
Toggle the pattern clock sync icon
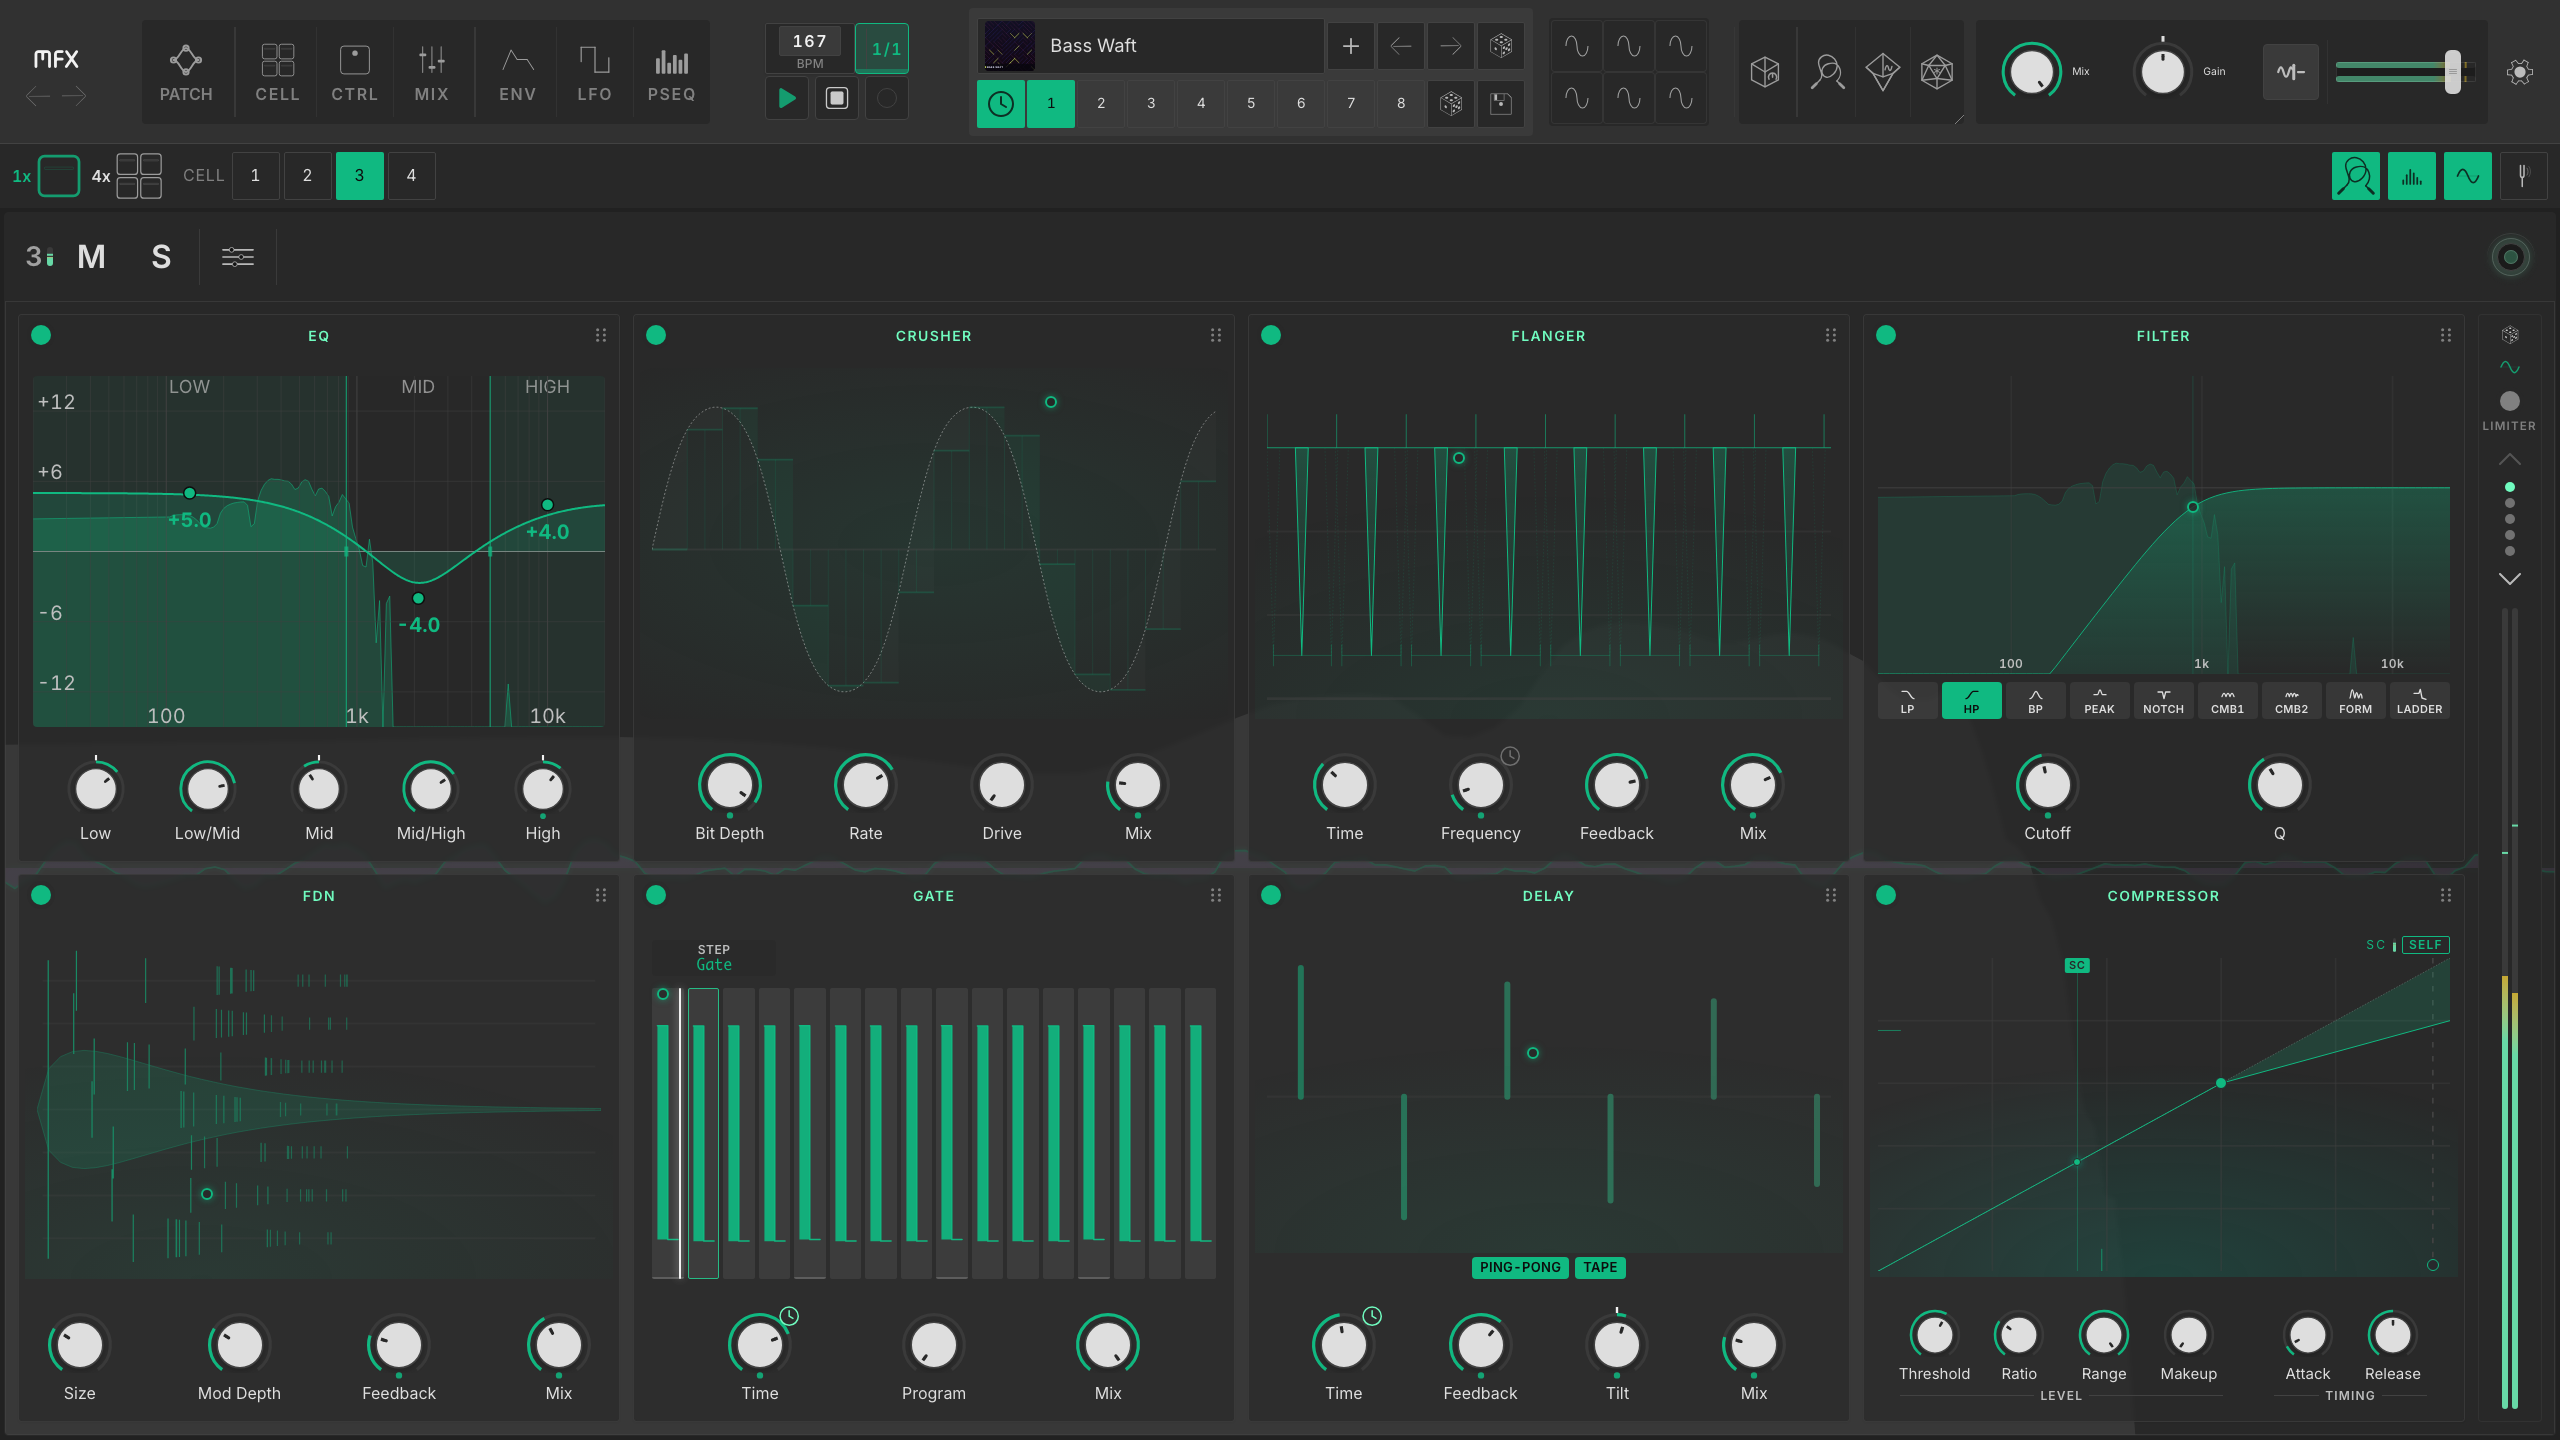click(1000, 103)
